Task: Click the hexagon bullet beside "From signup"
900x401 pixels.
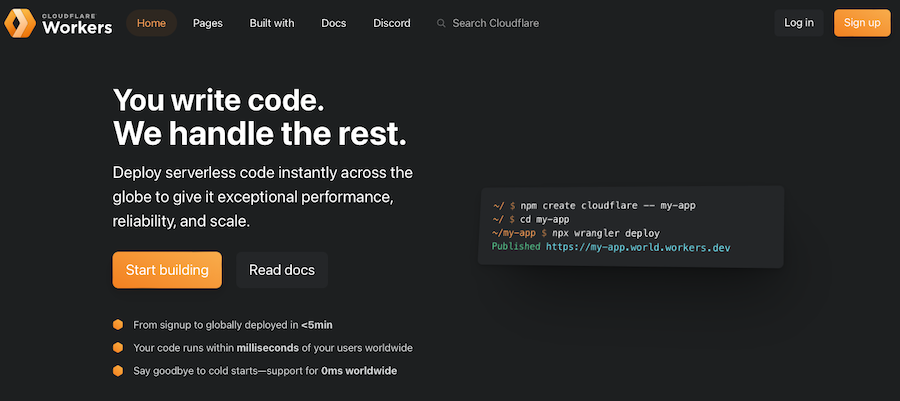Action: tap(118, 325)
